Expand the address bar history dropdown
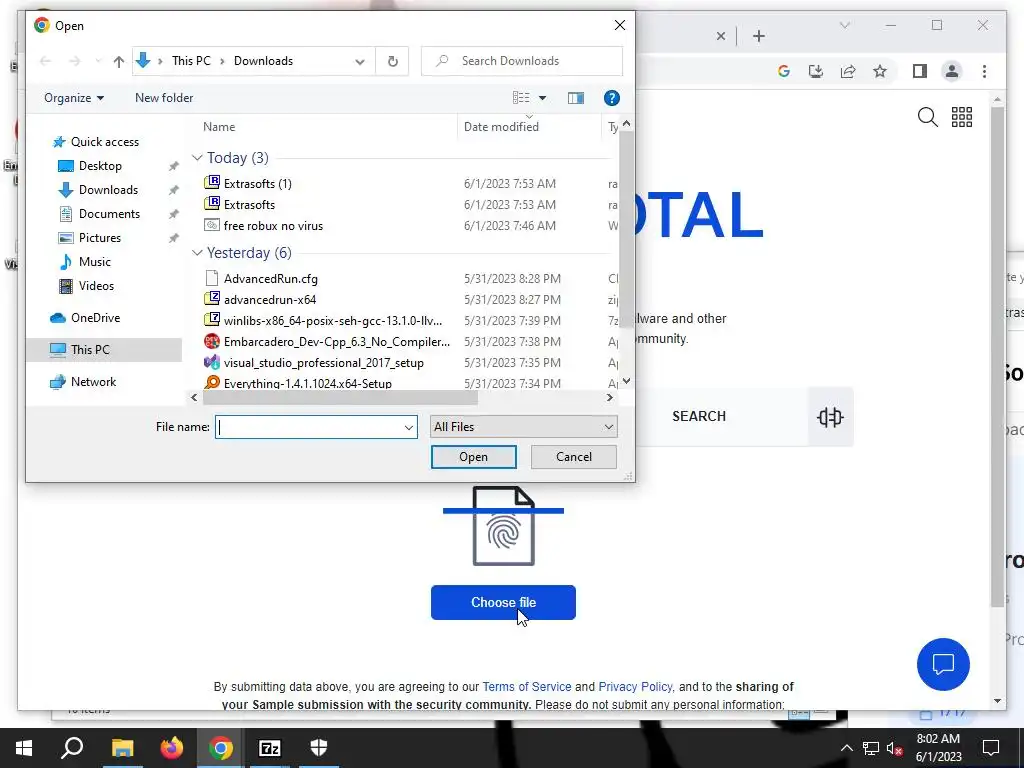Screen dimensions: 1024x768 tap(360, 61)
